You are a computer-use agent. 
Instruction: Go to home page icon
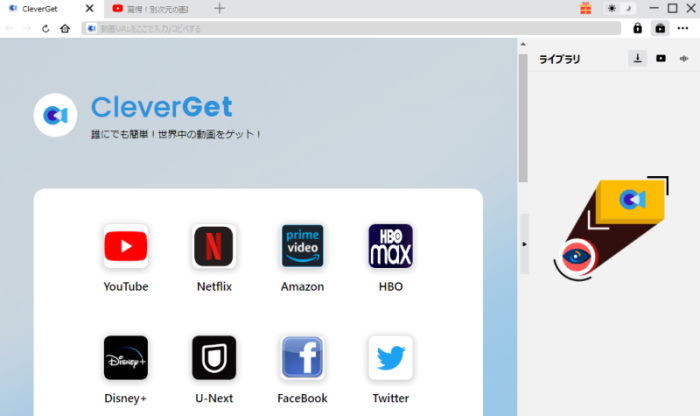[x=65, y=29]
